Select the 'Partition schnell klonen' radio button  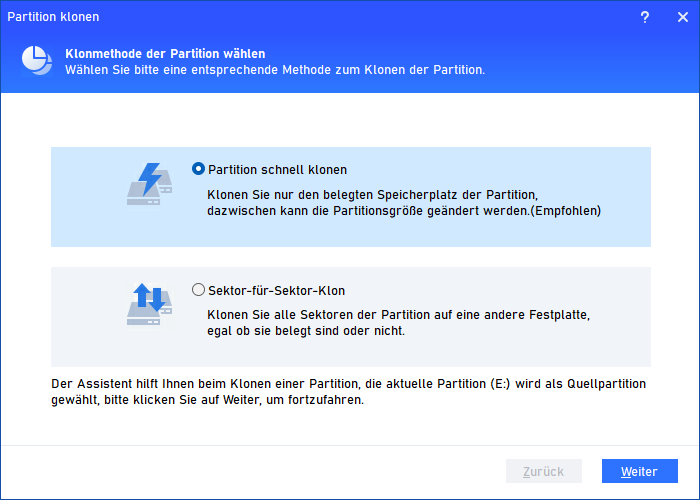[198, 170]
